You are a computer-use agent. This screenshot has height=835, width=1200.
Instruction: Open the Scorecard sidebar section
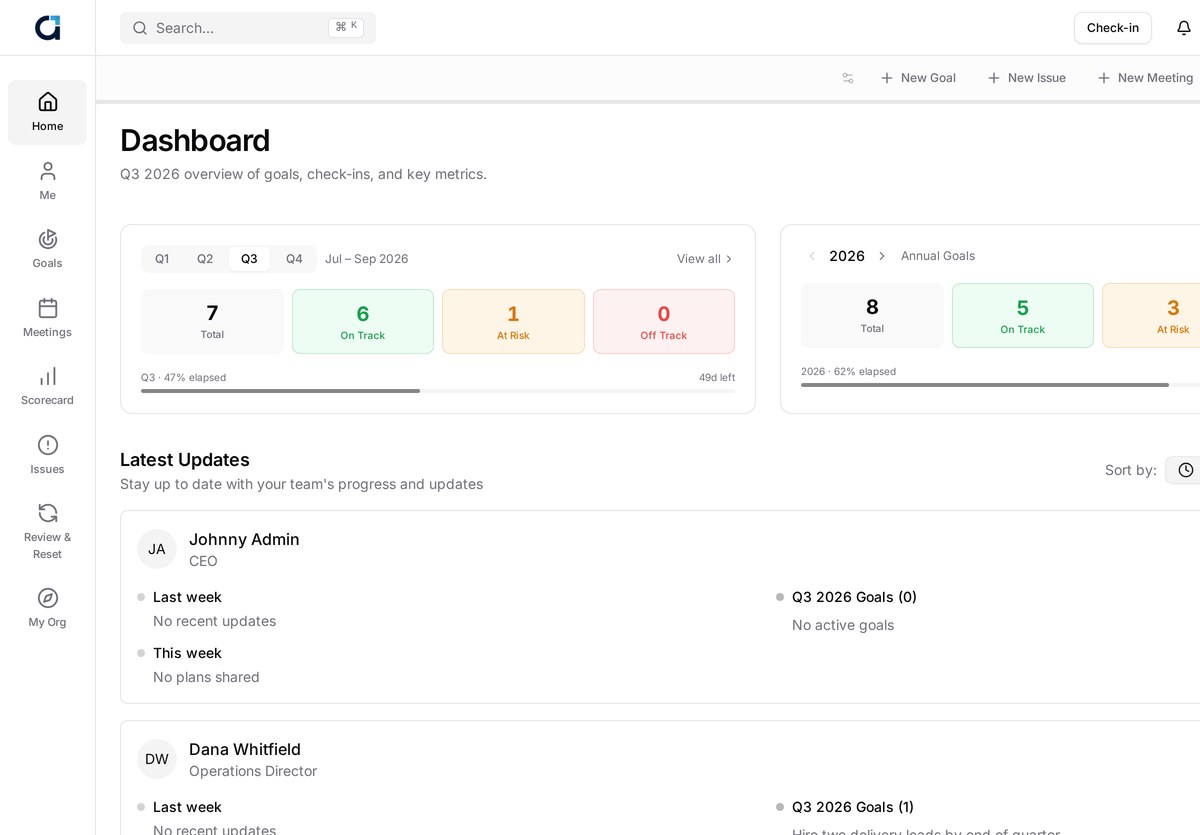47,386
